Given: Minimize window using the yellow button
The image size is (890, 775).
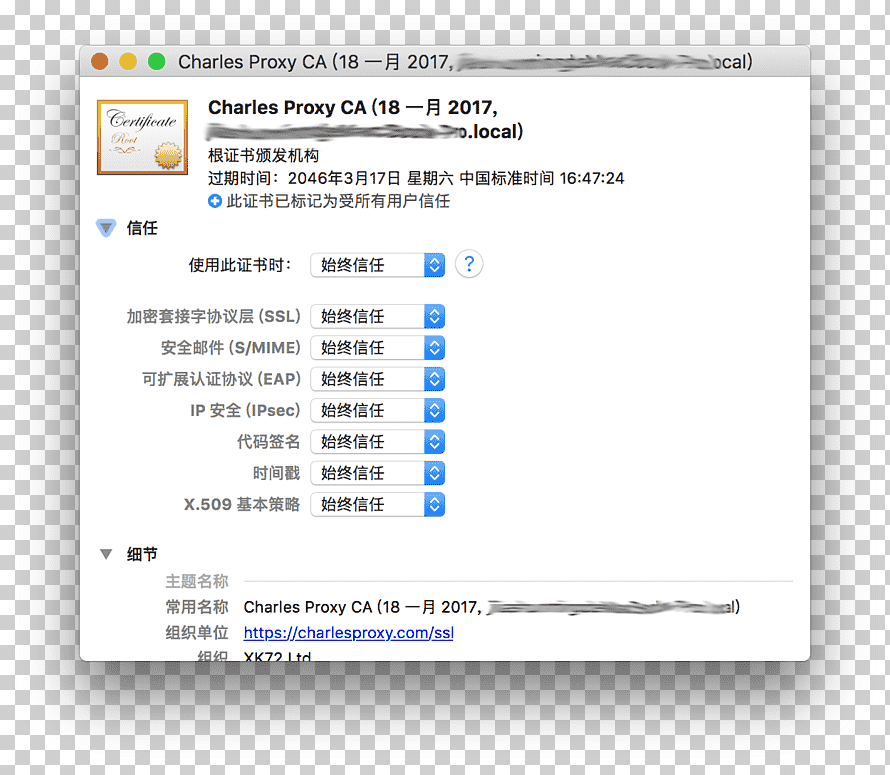Looking at the screenshot, I should pyautogui.click(x=128, y=61).
